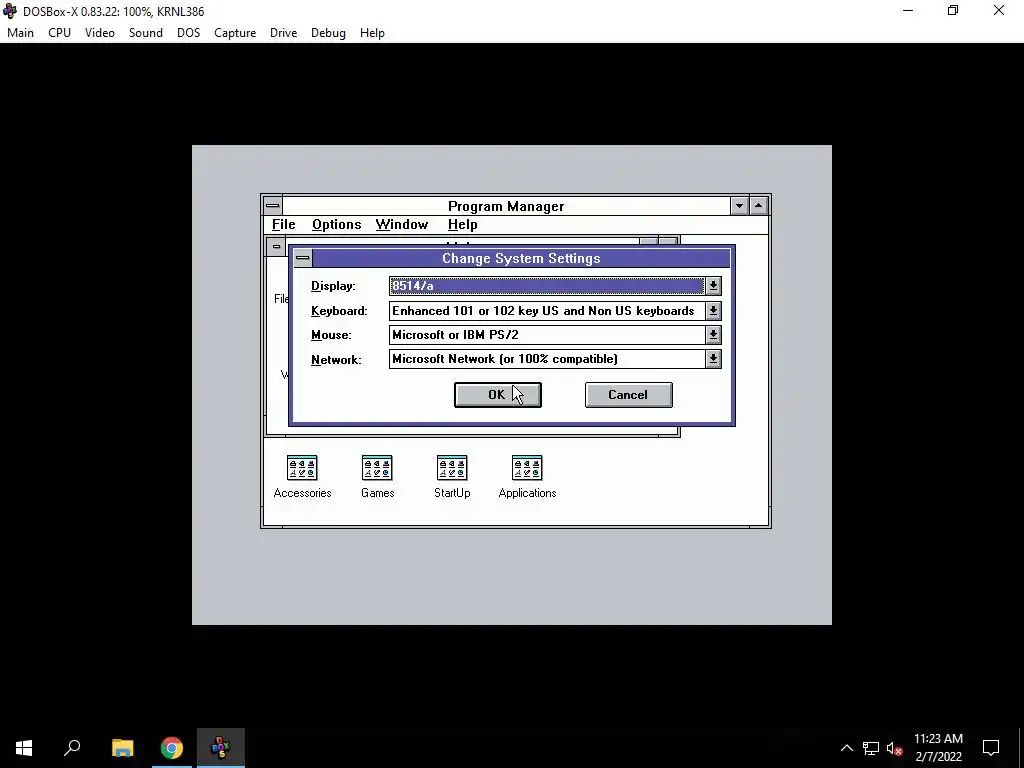Launch Google Chrome from the taskbar
The width and height of the screenshot is (1024, 768).
tap(172, 748)
